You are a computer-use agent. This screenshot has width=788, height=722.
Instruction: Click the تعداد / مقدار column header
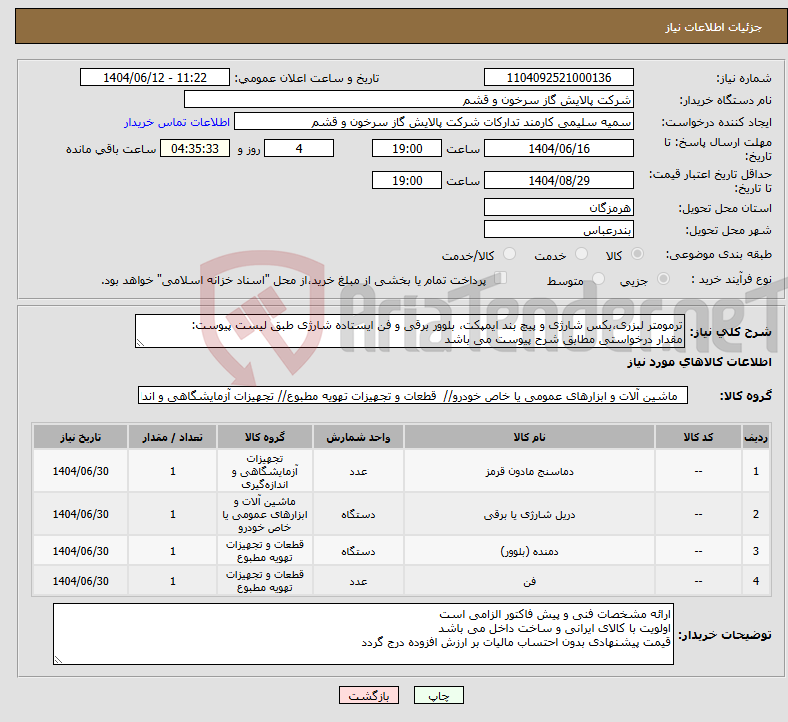[x=172, y=437]
